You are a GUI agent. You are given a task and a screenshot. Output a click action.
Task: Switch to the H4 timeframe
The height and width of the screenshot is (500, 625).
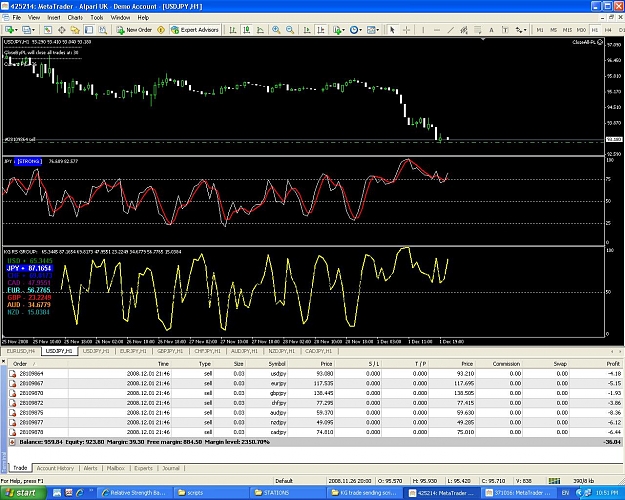click(608, 30)
